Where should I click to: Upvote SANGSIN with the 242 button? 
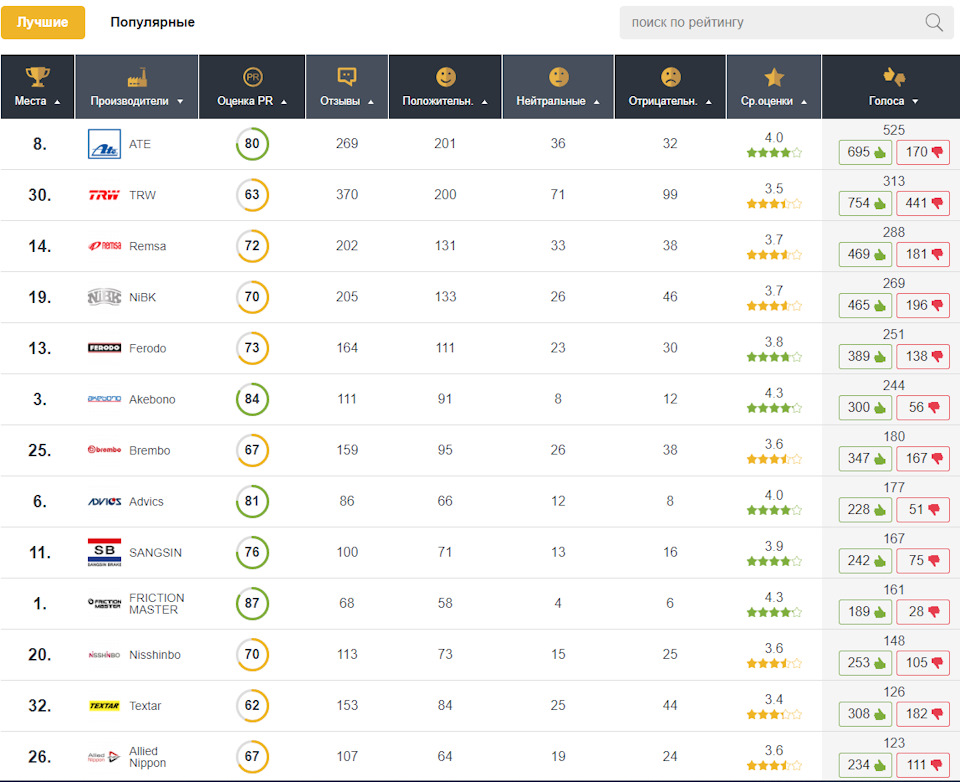coord(865,560)
